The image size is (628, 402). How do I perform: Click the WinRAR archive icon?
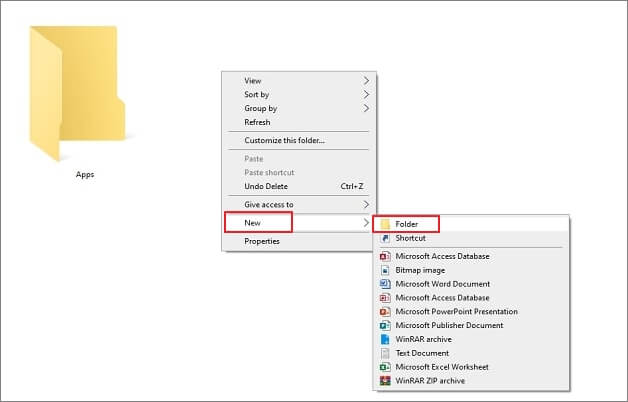(385, 339)
